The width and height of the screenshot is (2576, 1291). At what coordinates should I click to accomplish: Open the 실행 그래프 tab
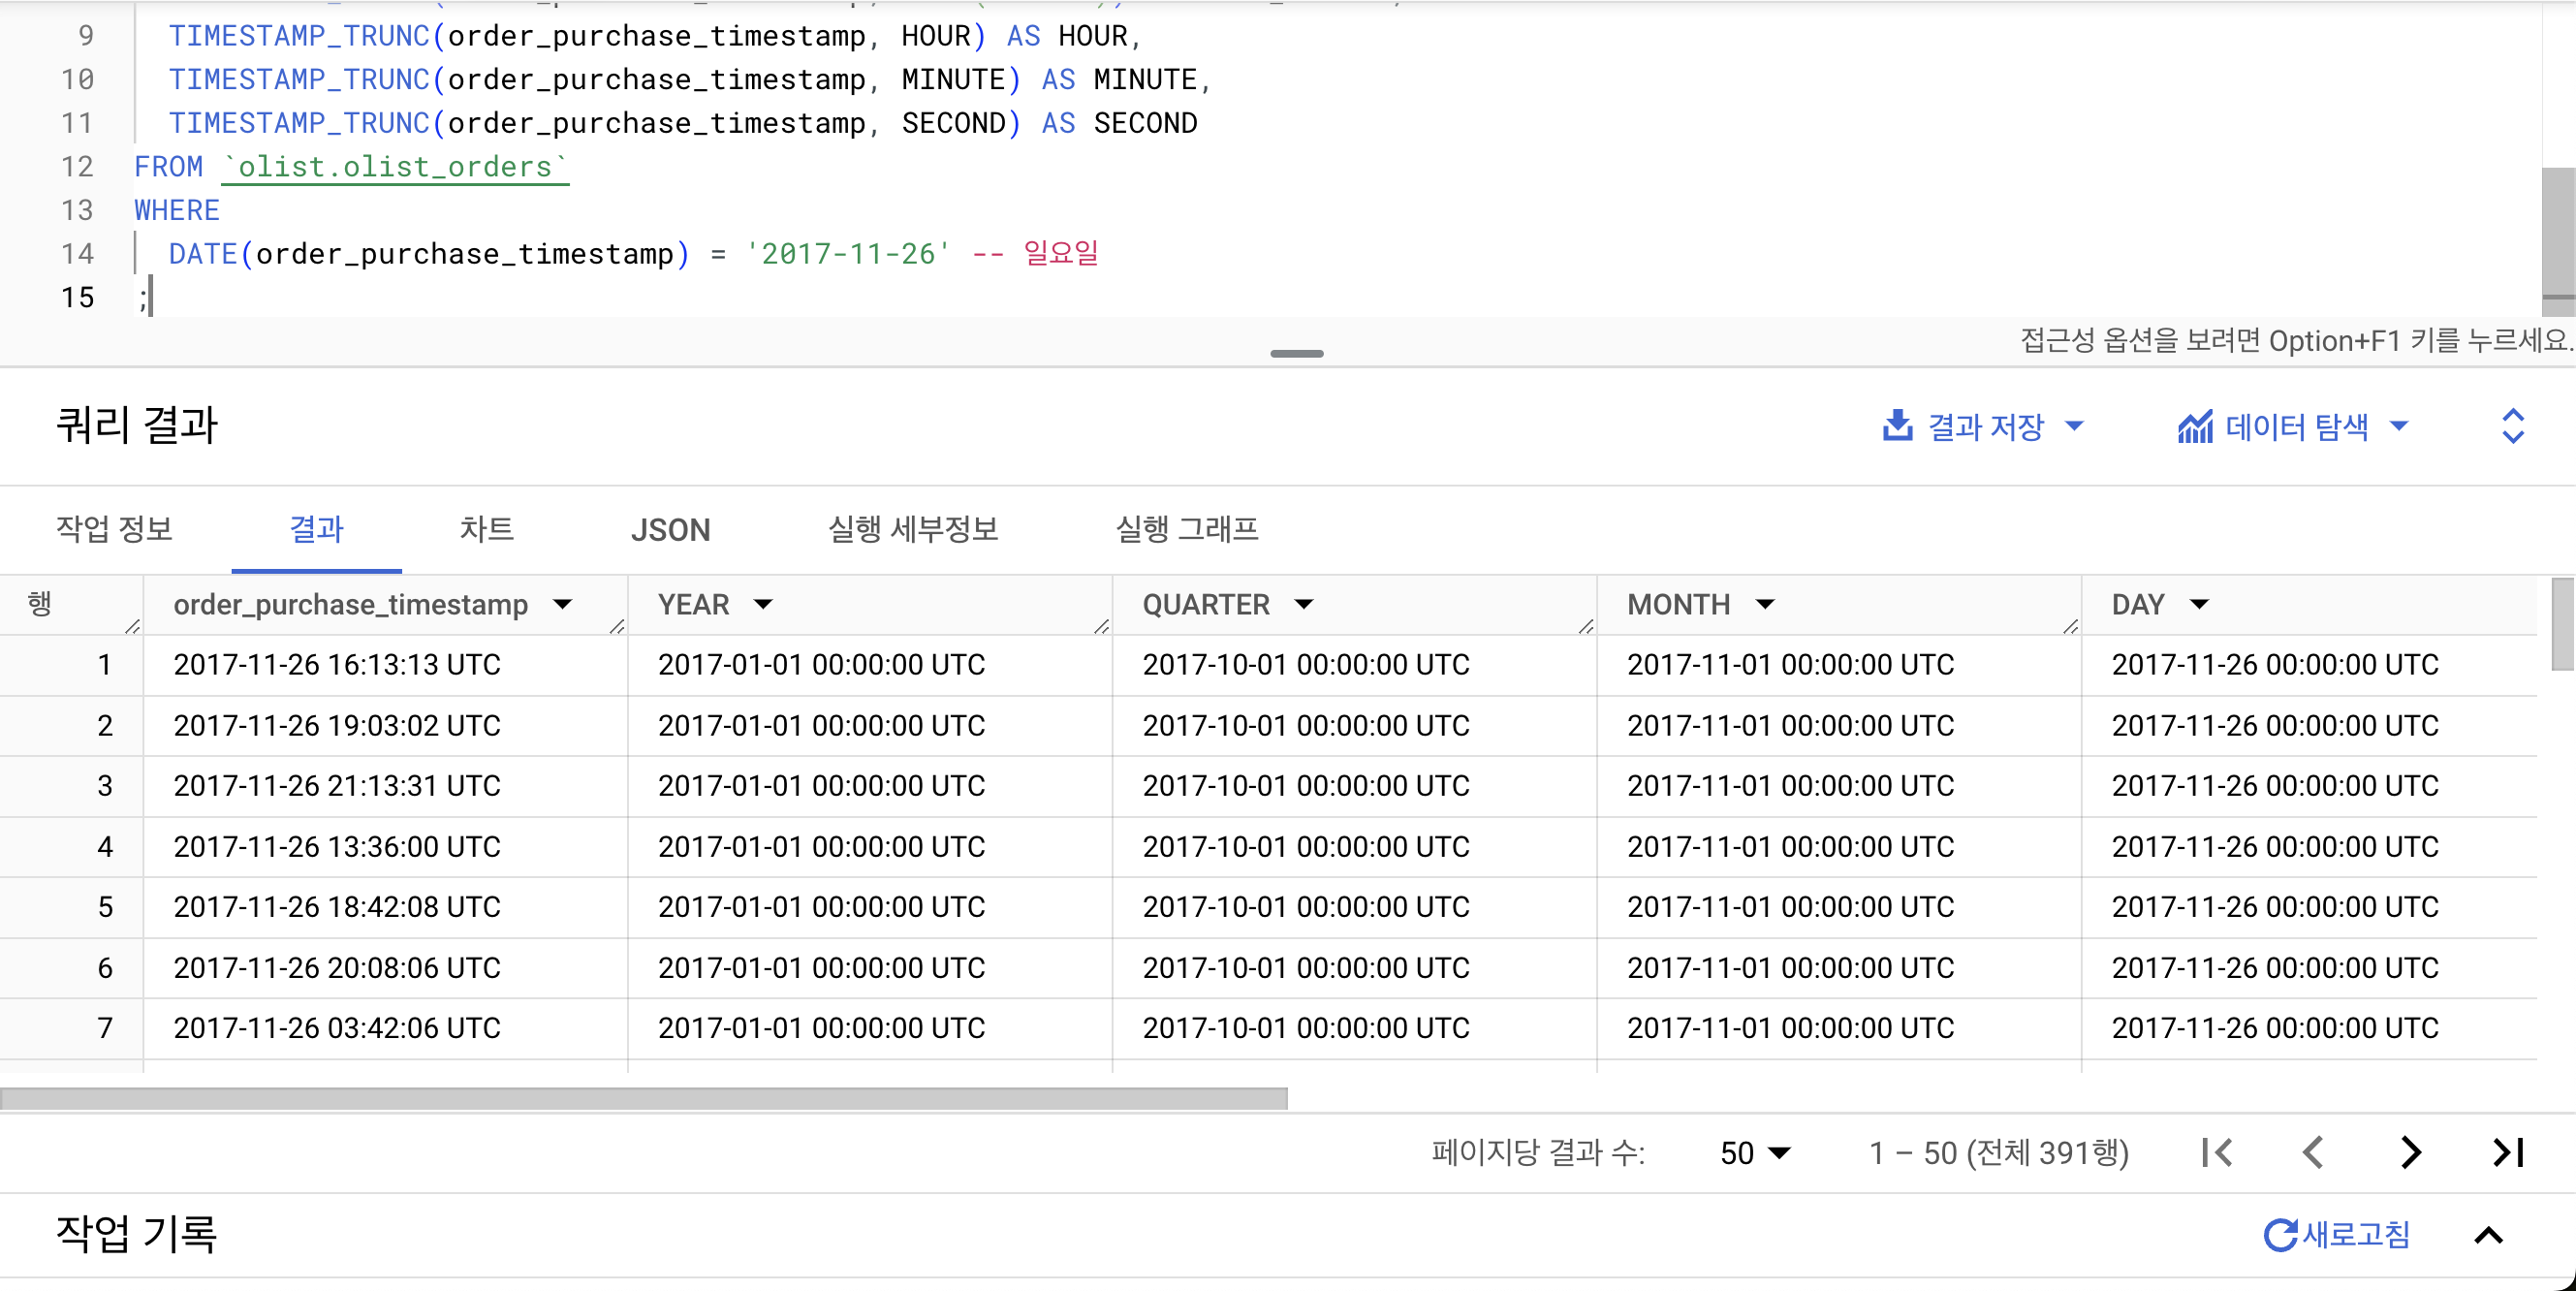(x=1187, y=529)
